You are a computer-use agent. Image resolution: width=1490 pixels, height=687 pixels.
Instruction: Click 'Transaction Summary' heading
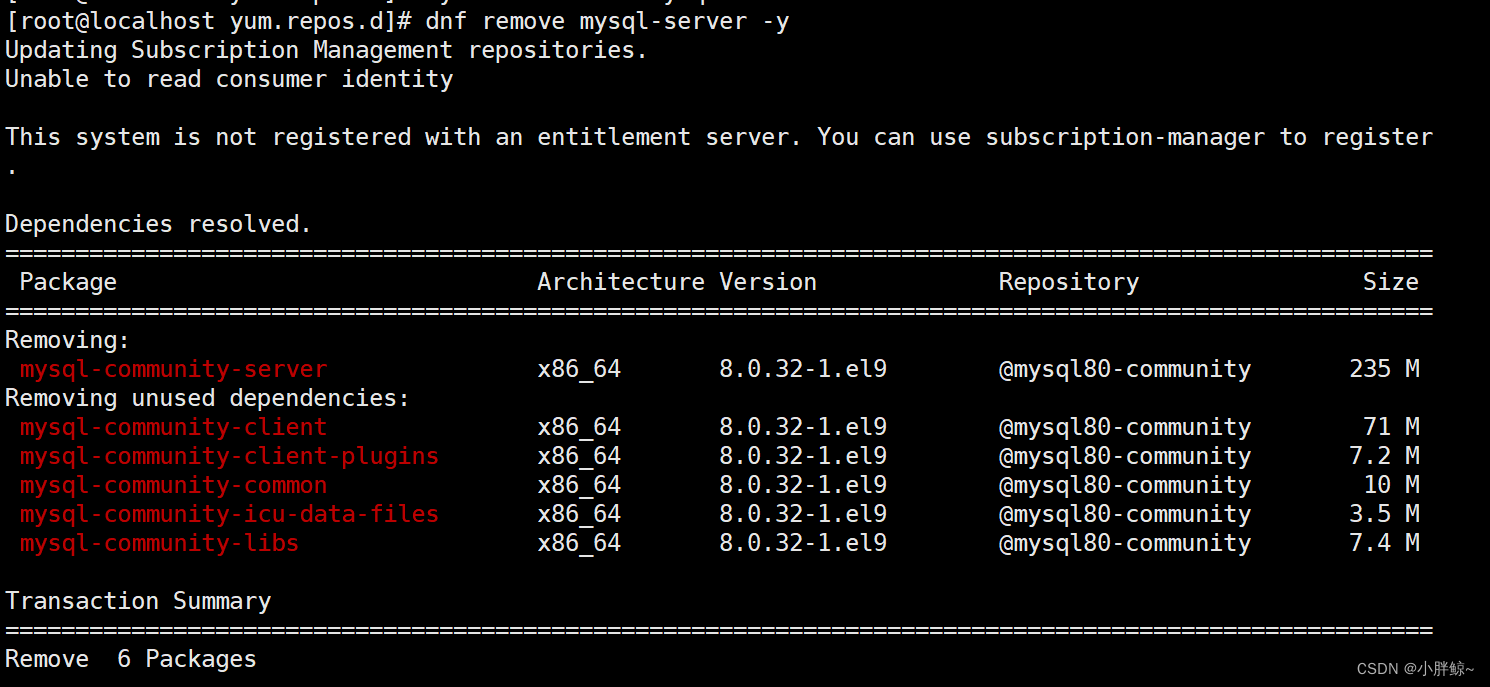pos(138,601)
